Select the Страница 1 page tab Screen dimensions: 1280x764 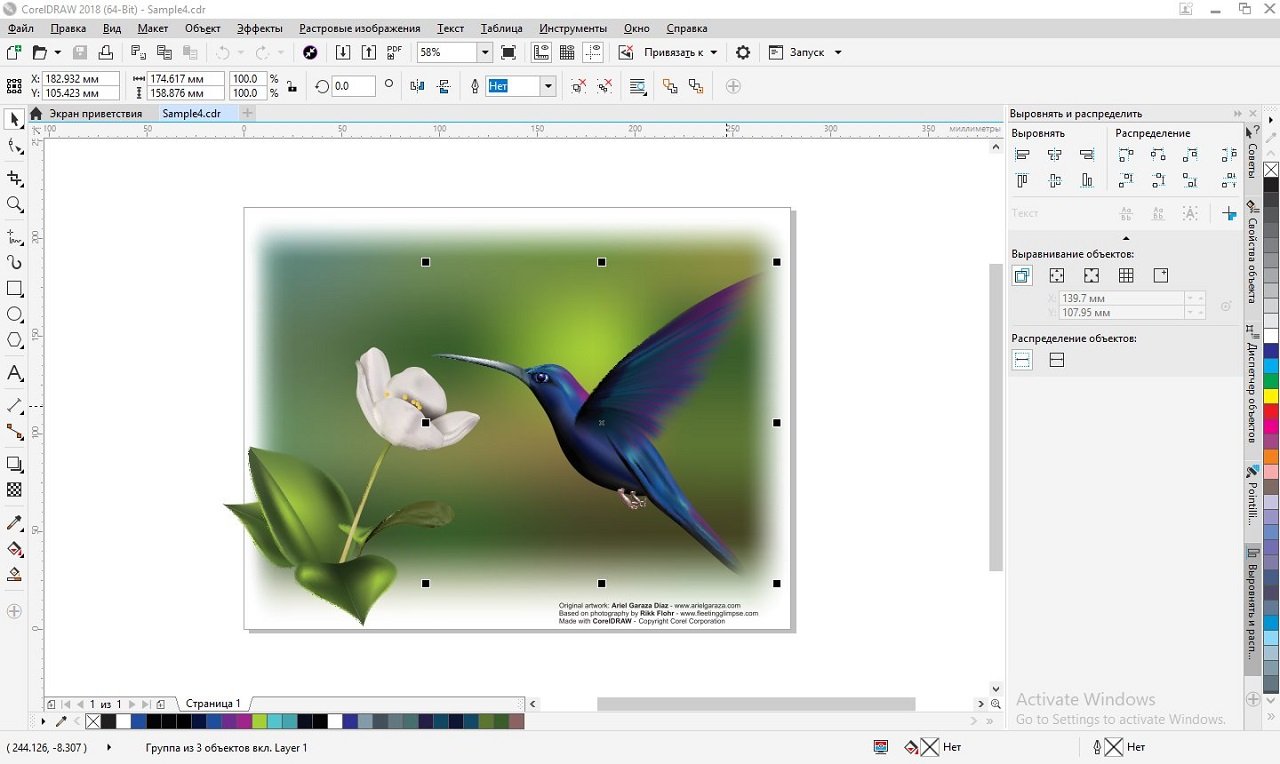[213, 704]
